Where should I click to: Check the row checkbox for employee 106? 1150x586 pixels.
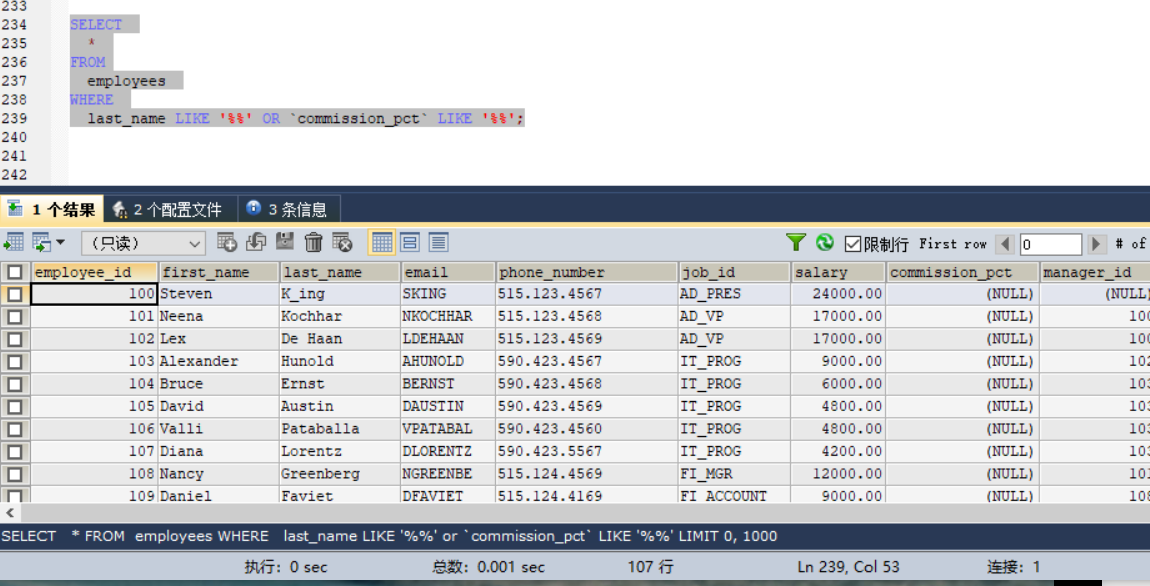tap(15, 429)
